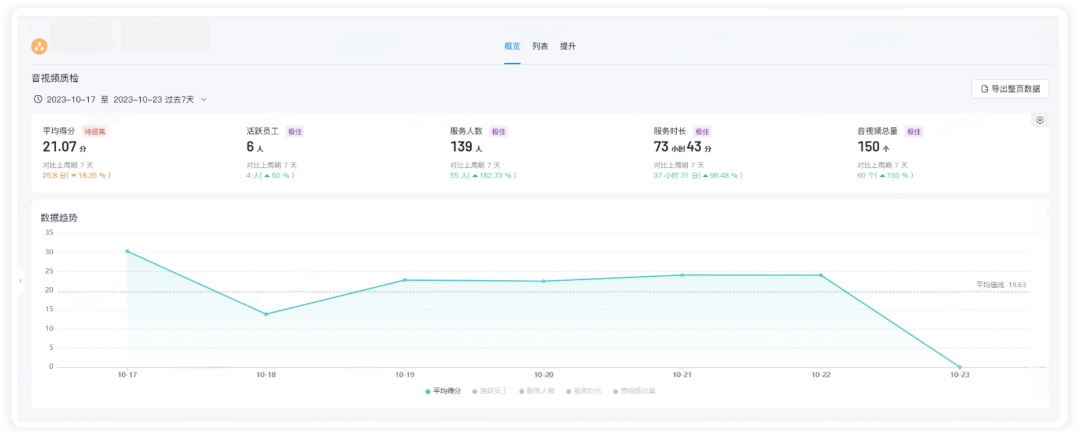Click the 待提高 badge next to 平均得分
This screenshot has height=436, width=1080.
[95, 132]
